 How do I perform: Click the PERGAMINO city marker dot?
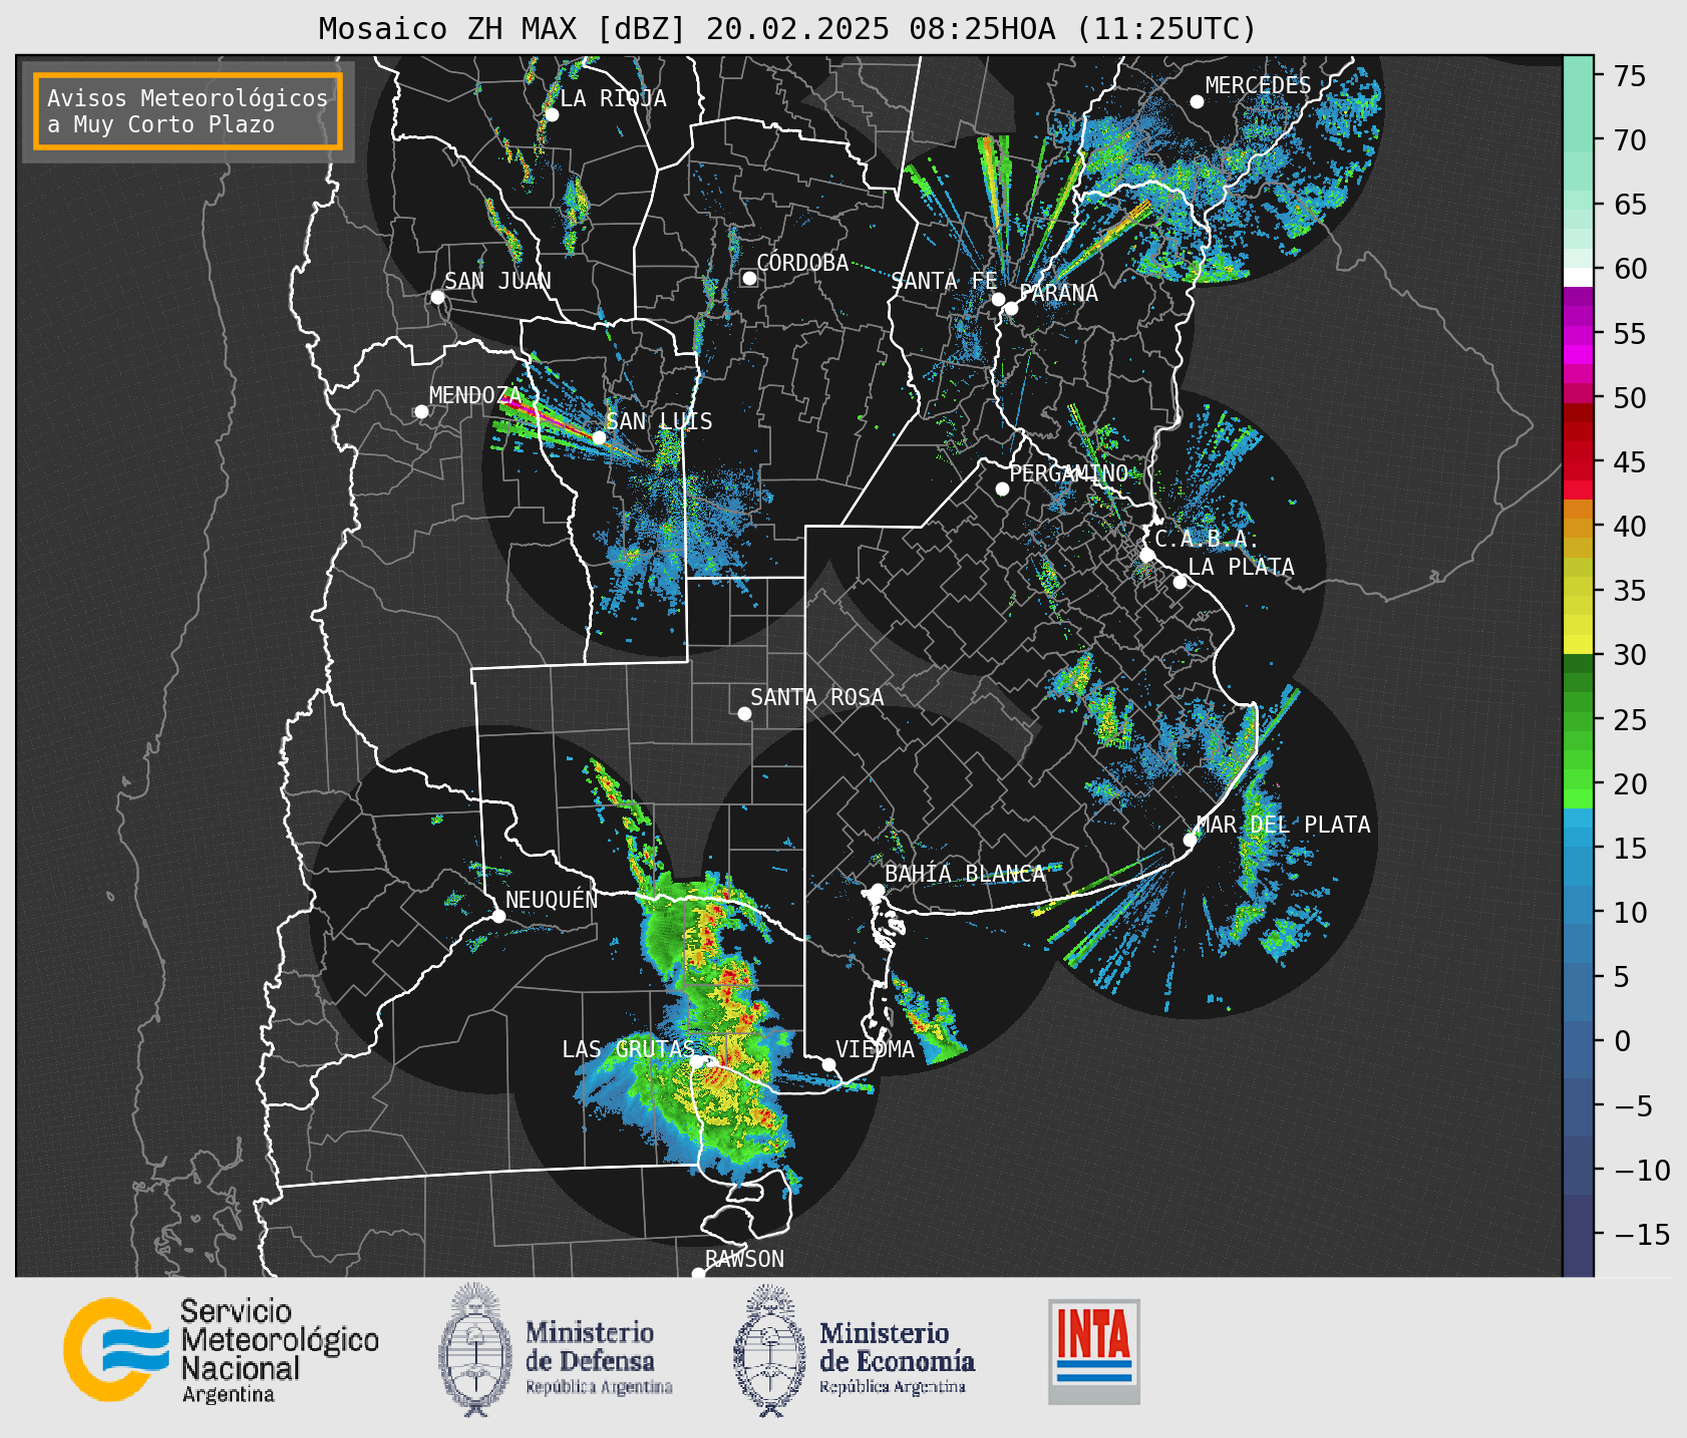[1002, 489]
